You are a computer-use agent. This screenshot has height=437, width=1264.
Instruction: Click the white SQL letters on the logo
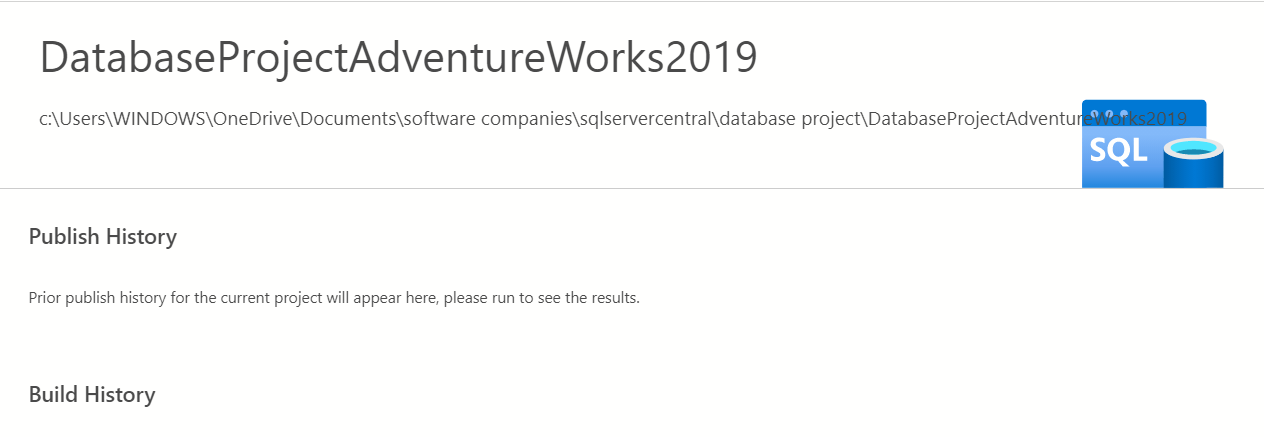(1118, 151)
